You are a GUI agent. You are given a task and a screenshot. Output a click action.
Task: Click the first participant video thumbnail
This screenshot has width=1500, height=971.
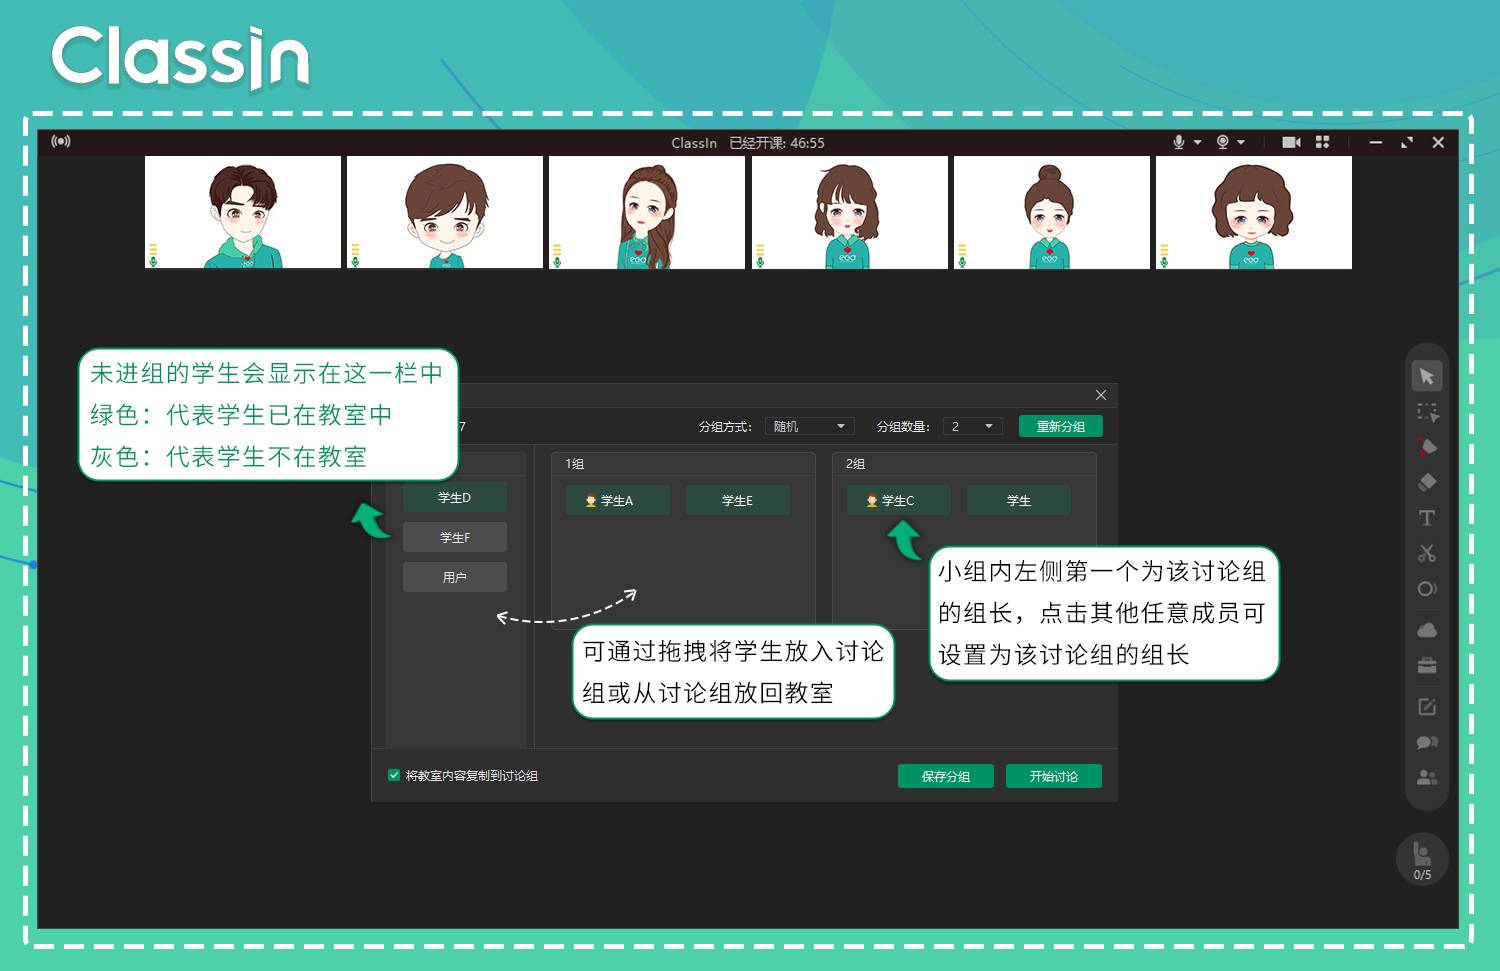tap(243, 212)
